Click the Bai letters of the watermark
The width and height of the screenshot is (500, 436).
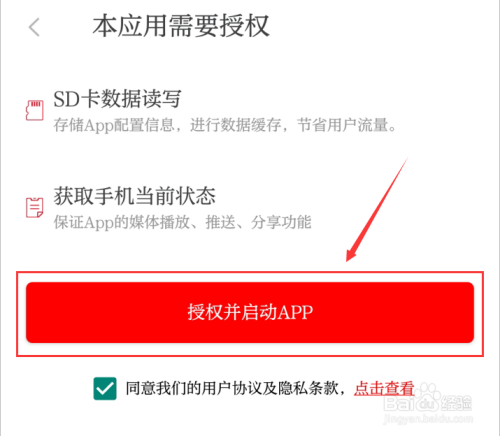click(x=399, y=403)
